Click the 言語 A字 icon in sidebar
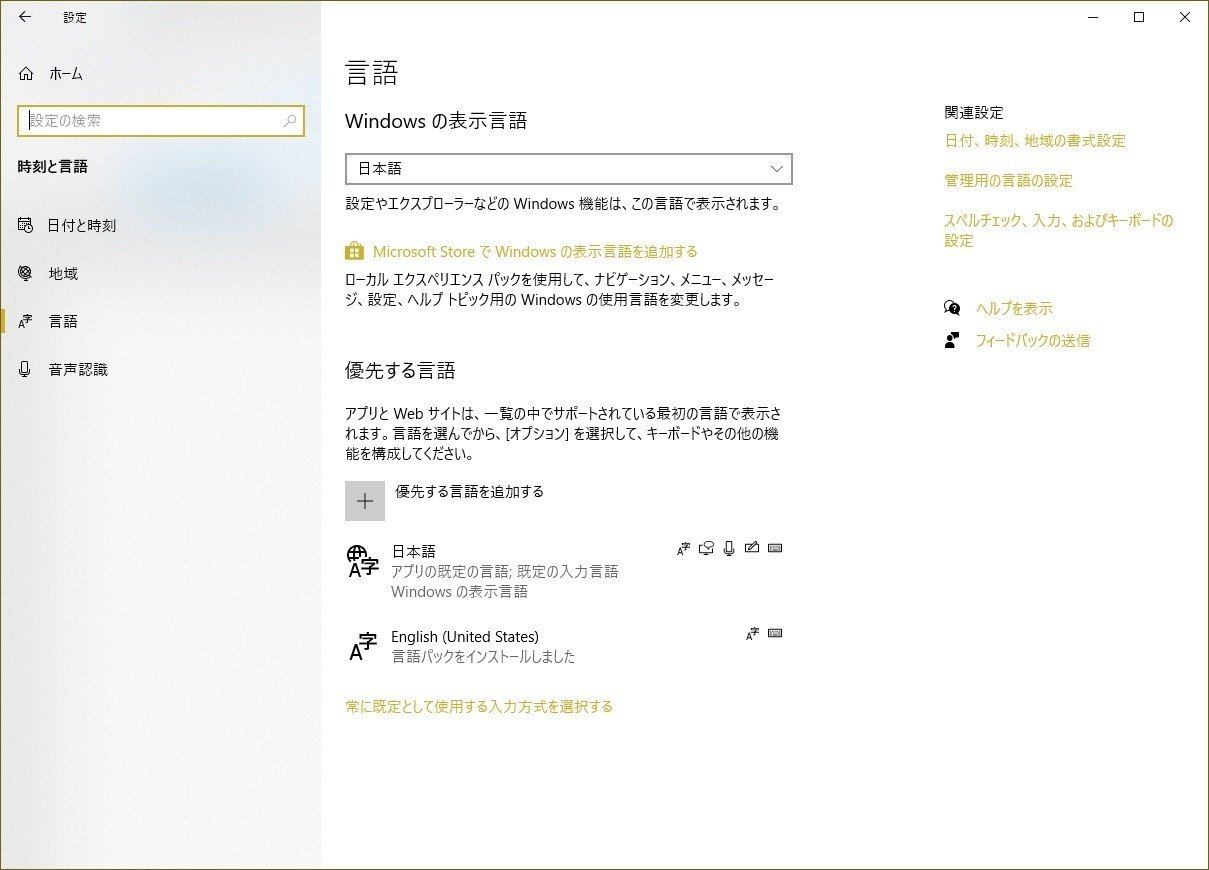1209x870 pixels. (x=24, y=321)
